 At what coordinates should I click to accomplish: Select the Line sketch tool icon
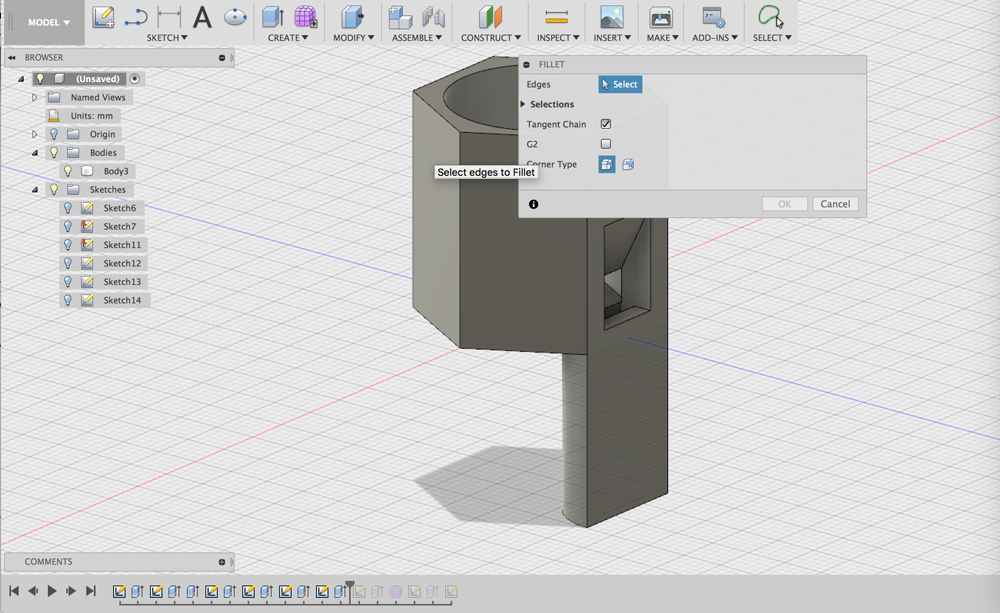point(136,17)
